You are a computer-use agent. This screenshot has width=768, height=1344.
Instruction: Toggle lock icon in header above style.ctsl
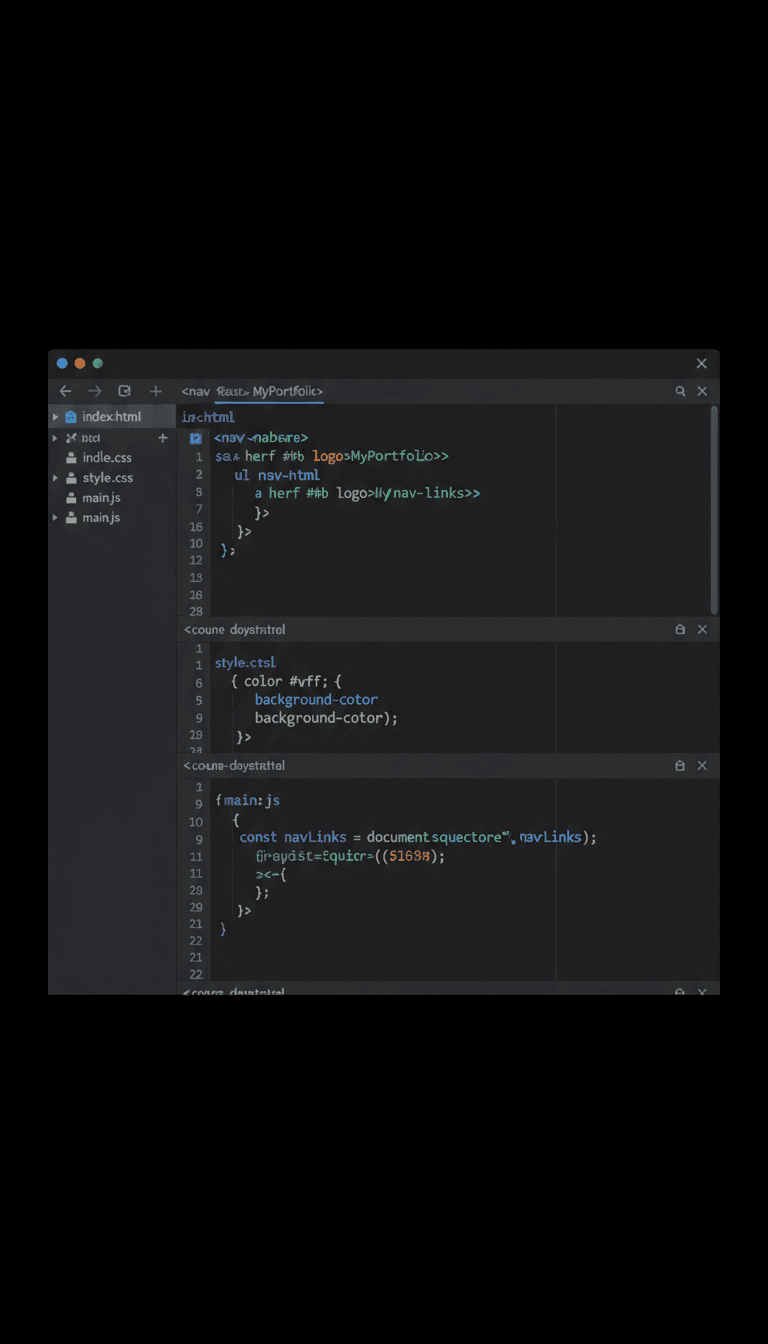[680, 629]
